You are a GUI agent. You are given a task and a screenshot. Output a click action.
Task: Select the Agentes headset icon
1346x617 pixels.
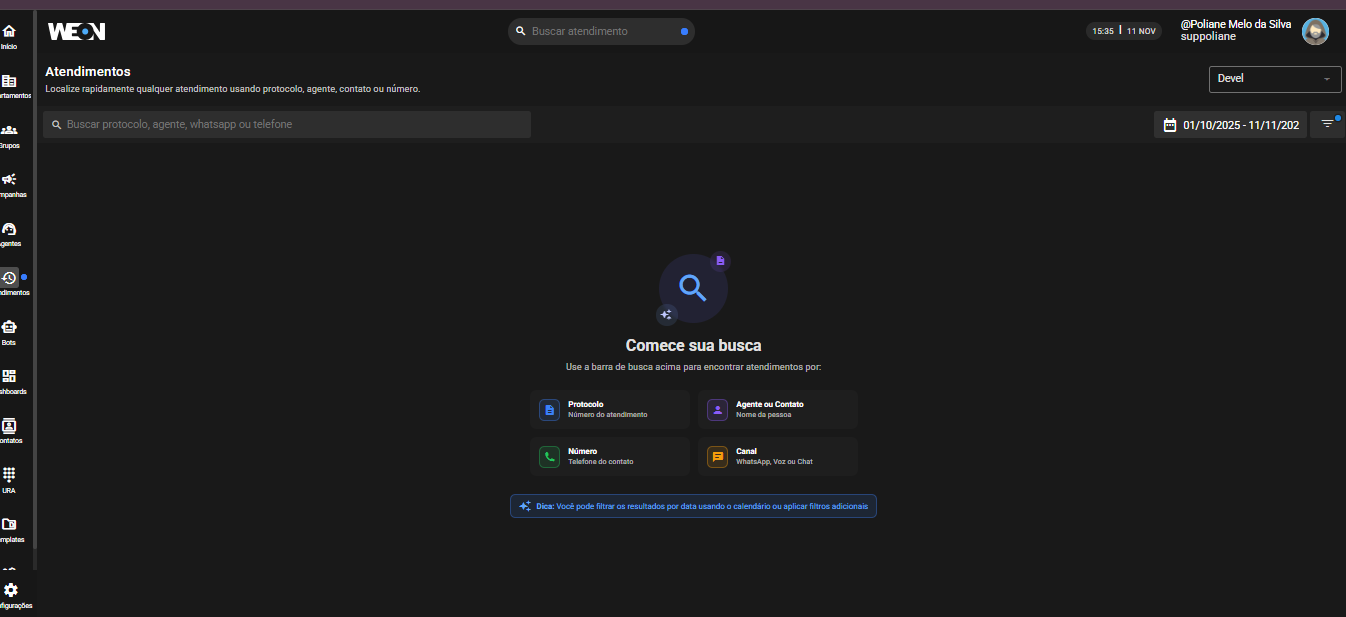click(x=9, y=230)
